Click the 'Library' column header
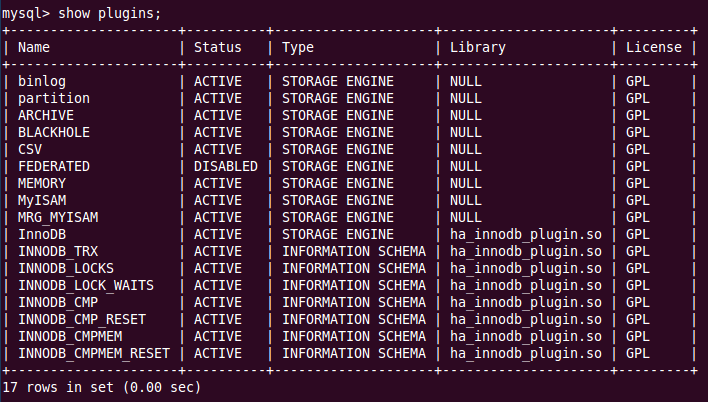708x402 pixels. tap(478, 47)
